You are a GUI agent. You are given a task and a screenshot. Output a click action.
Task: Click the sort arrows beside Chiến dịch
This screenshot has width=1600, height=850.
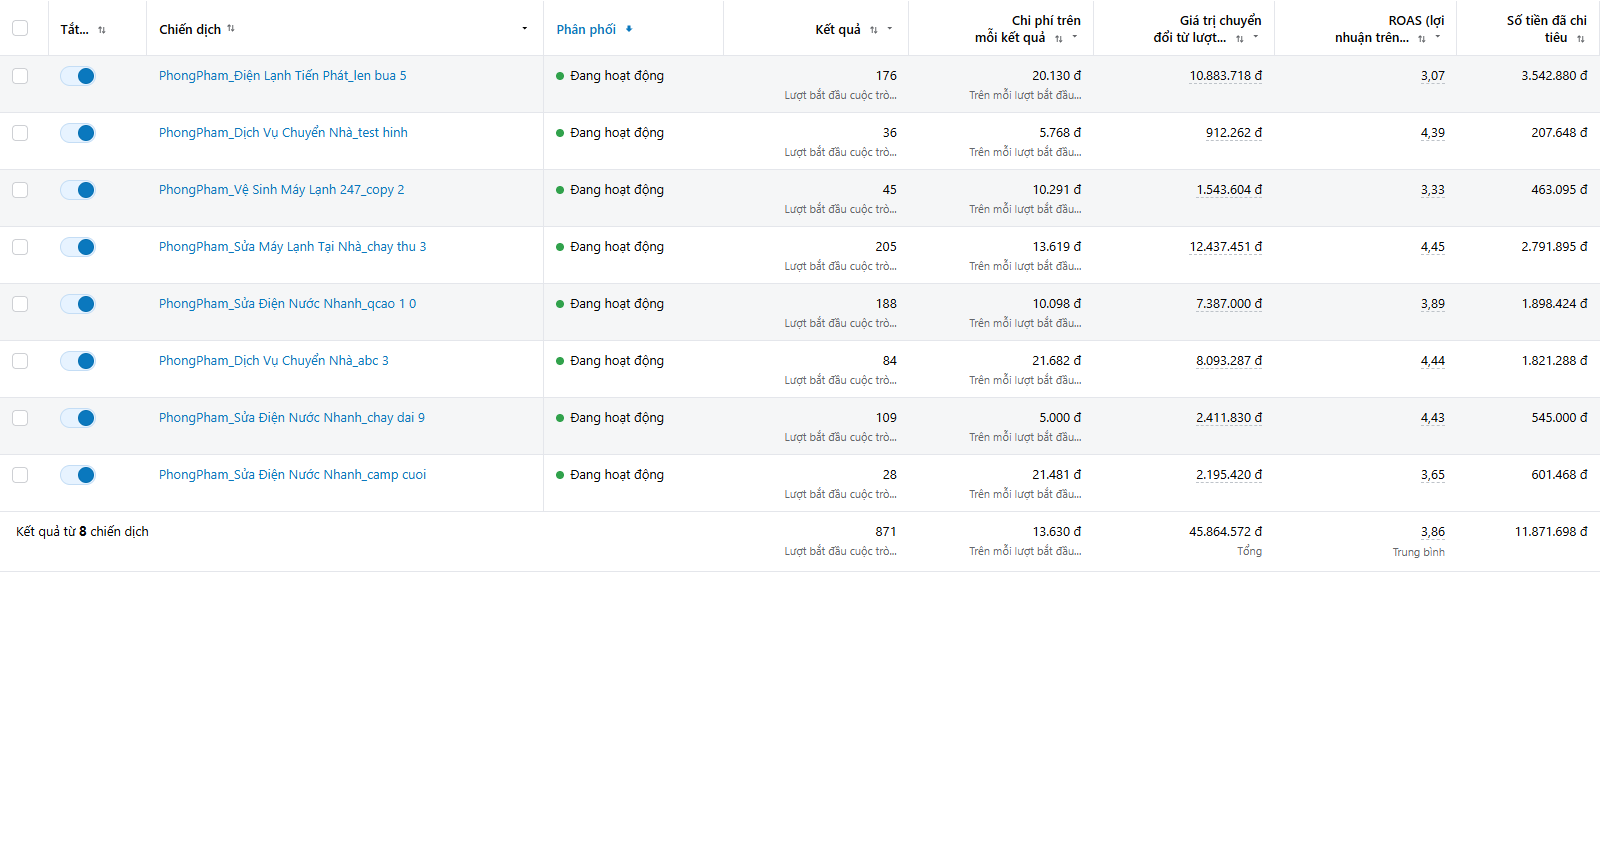coord(231,28)
